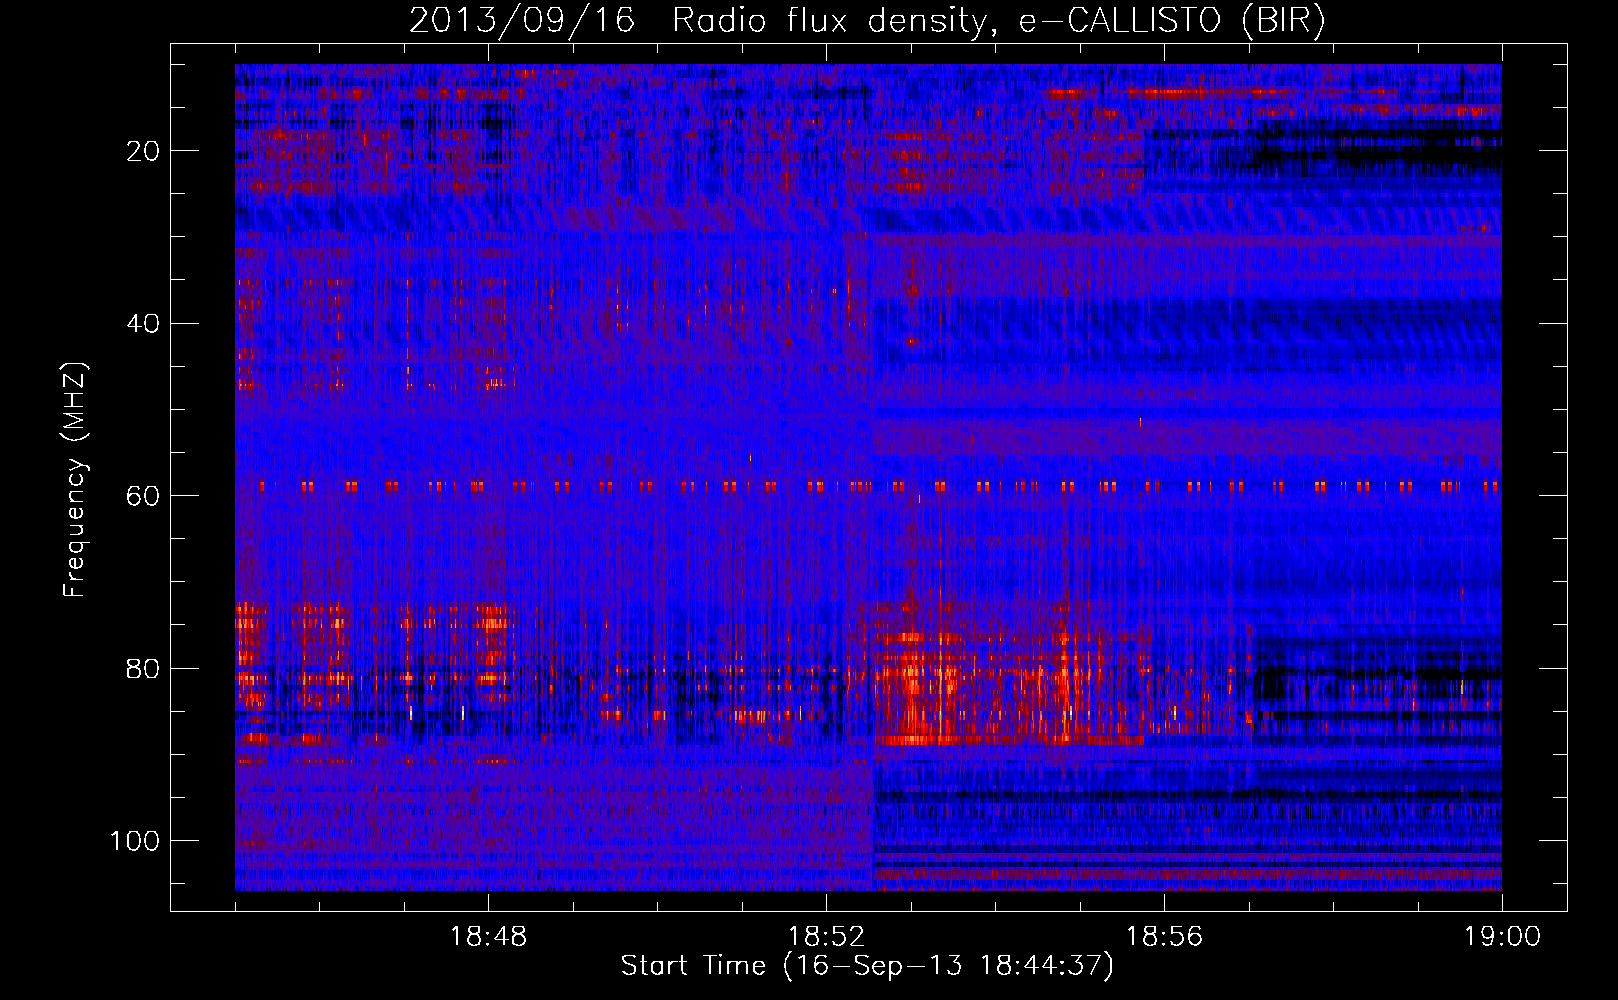Screen dimensions: 1618x1000
Task: Click the 'Start Time (16-Sep-13 18:44:37)' label
Action: 867,966
